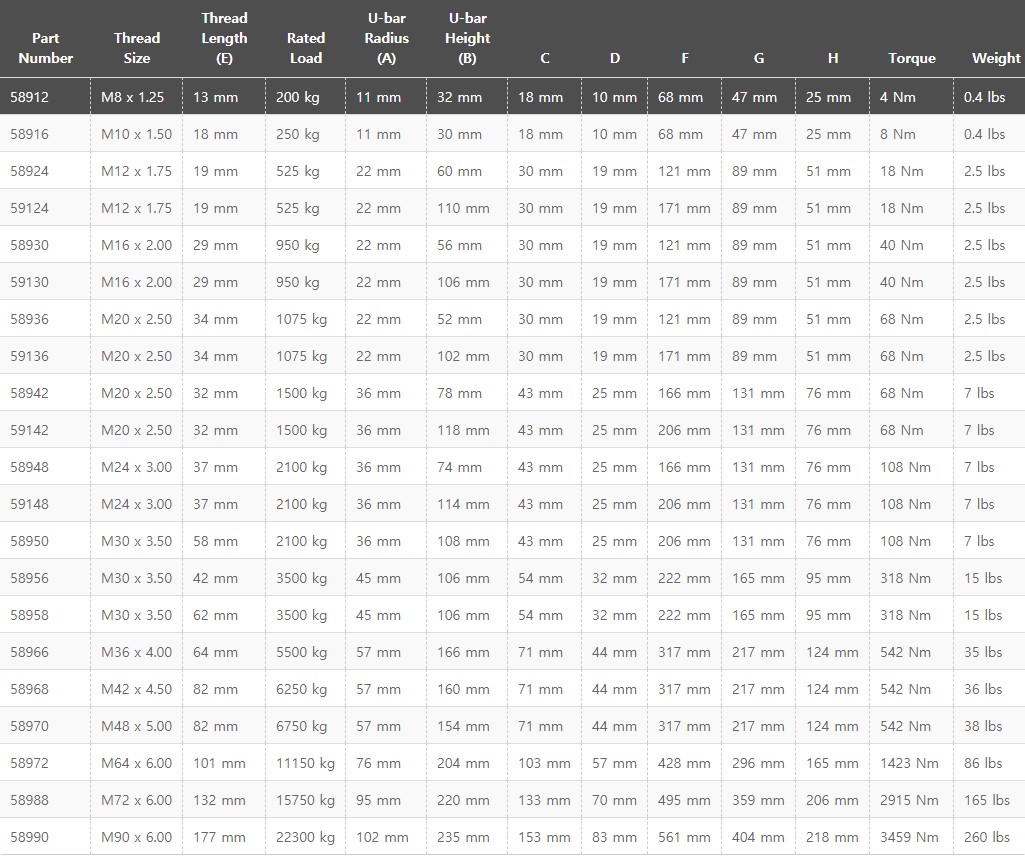
Task: Click rated load 11150 kg
Action: [305, 763]
